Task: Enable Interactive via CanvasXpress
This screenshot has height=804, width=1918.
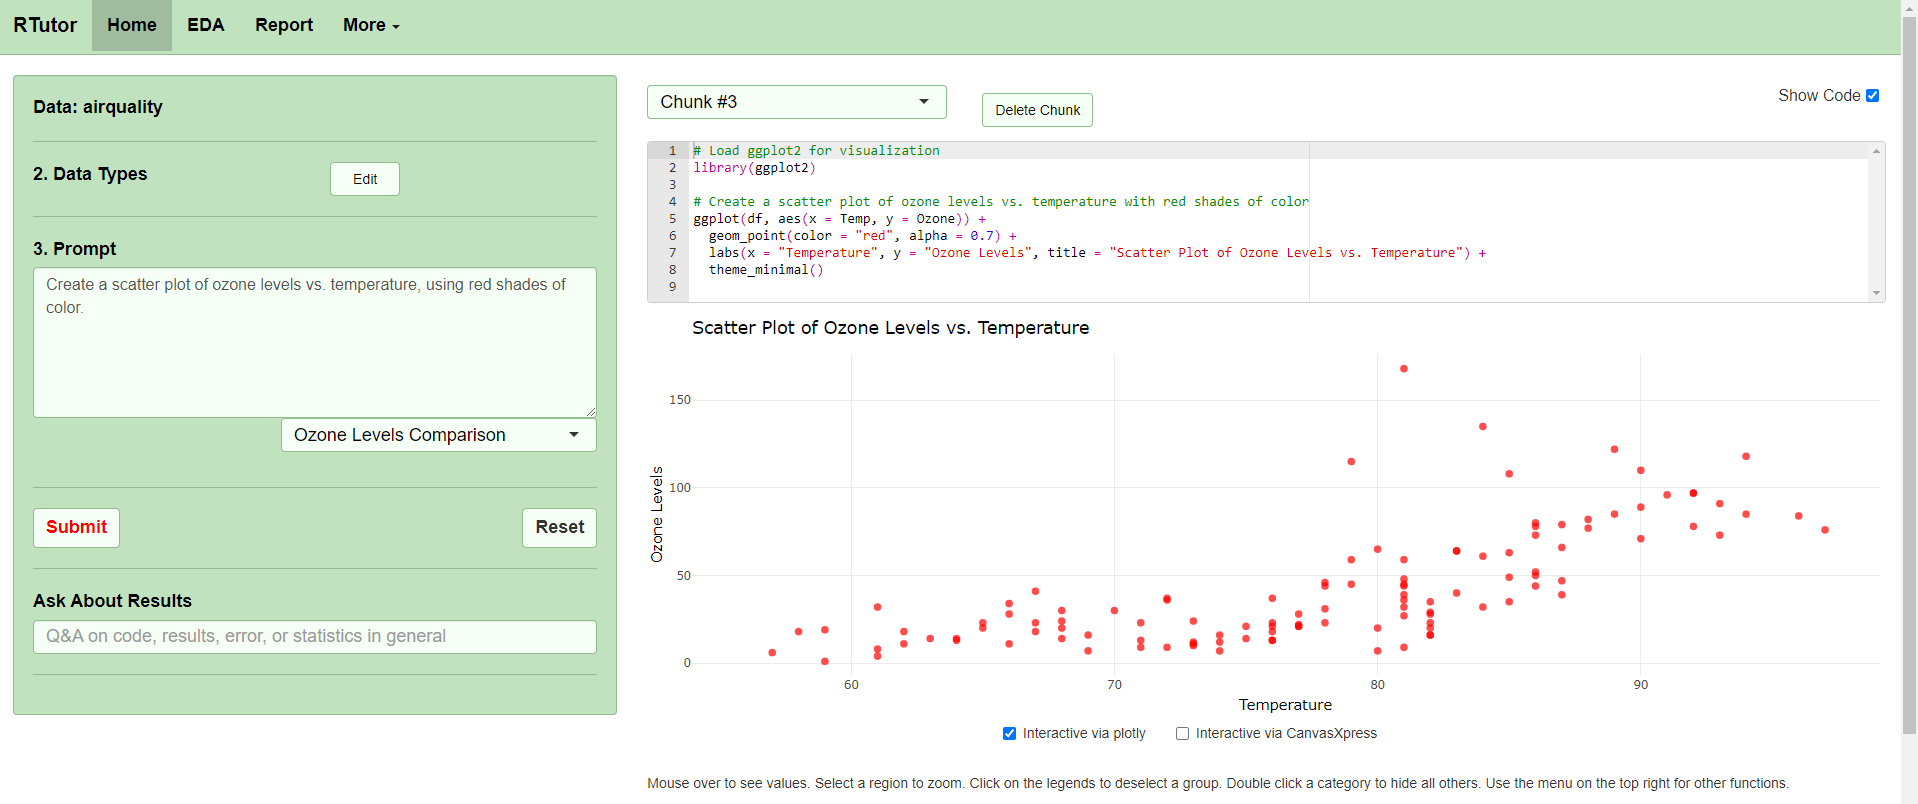Action: pos(1182,733)
